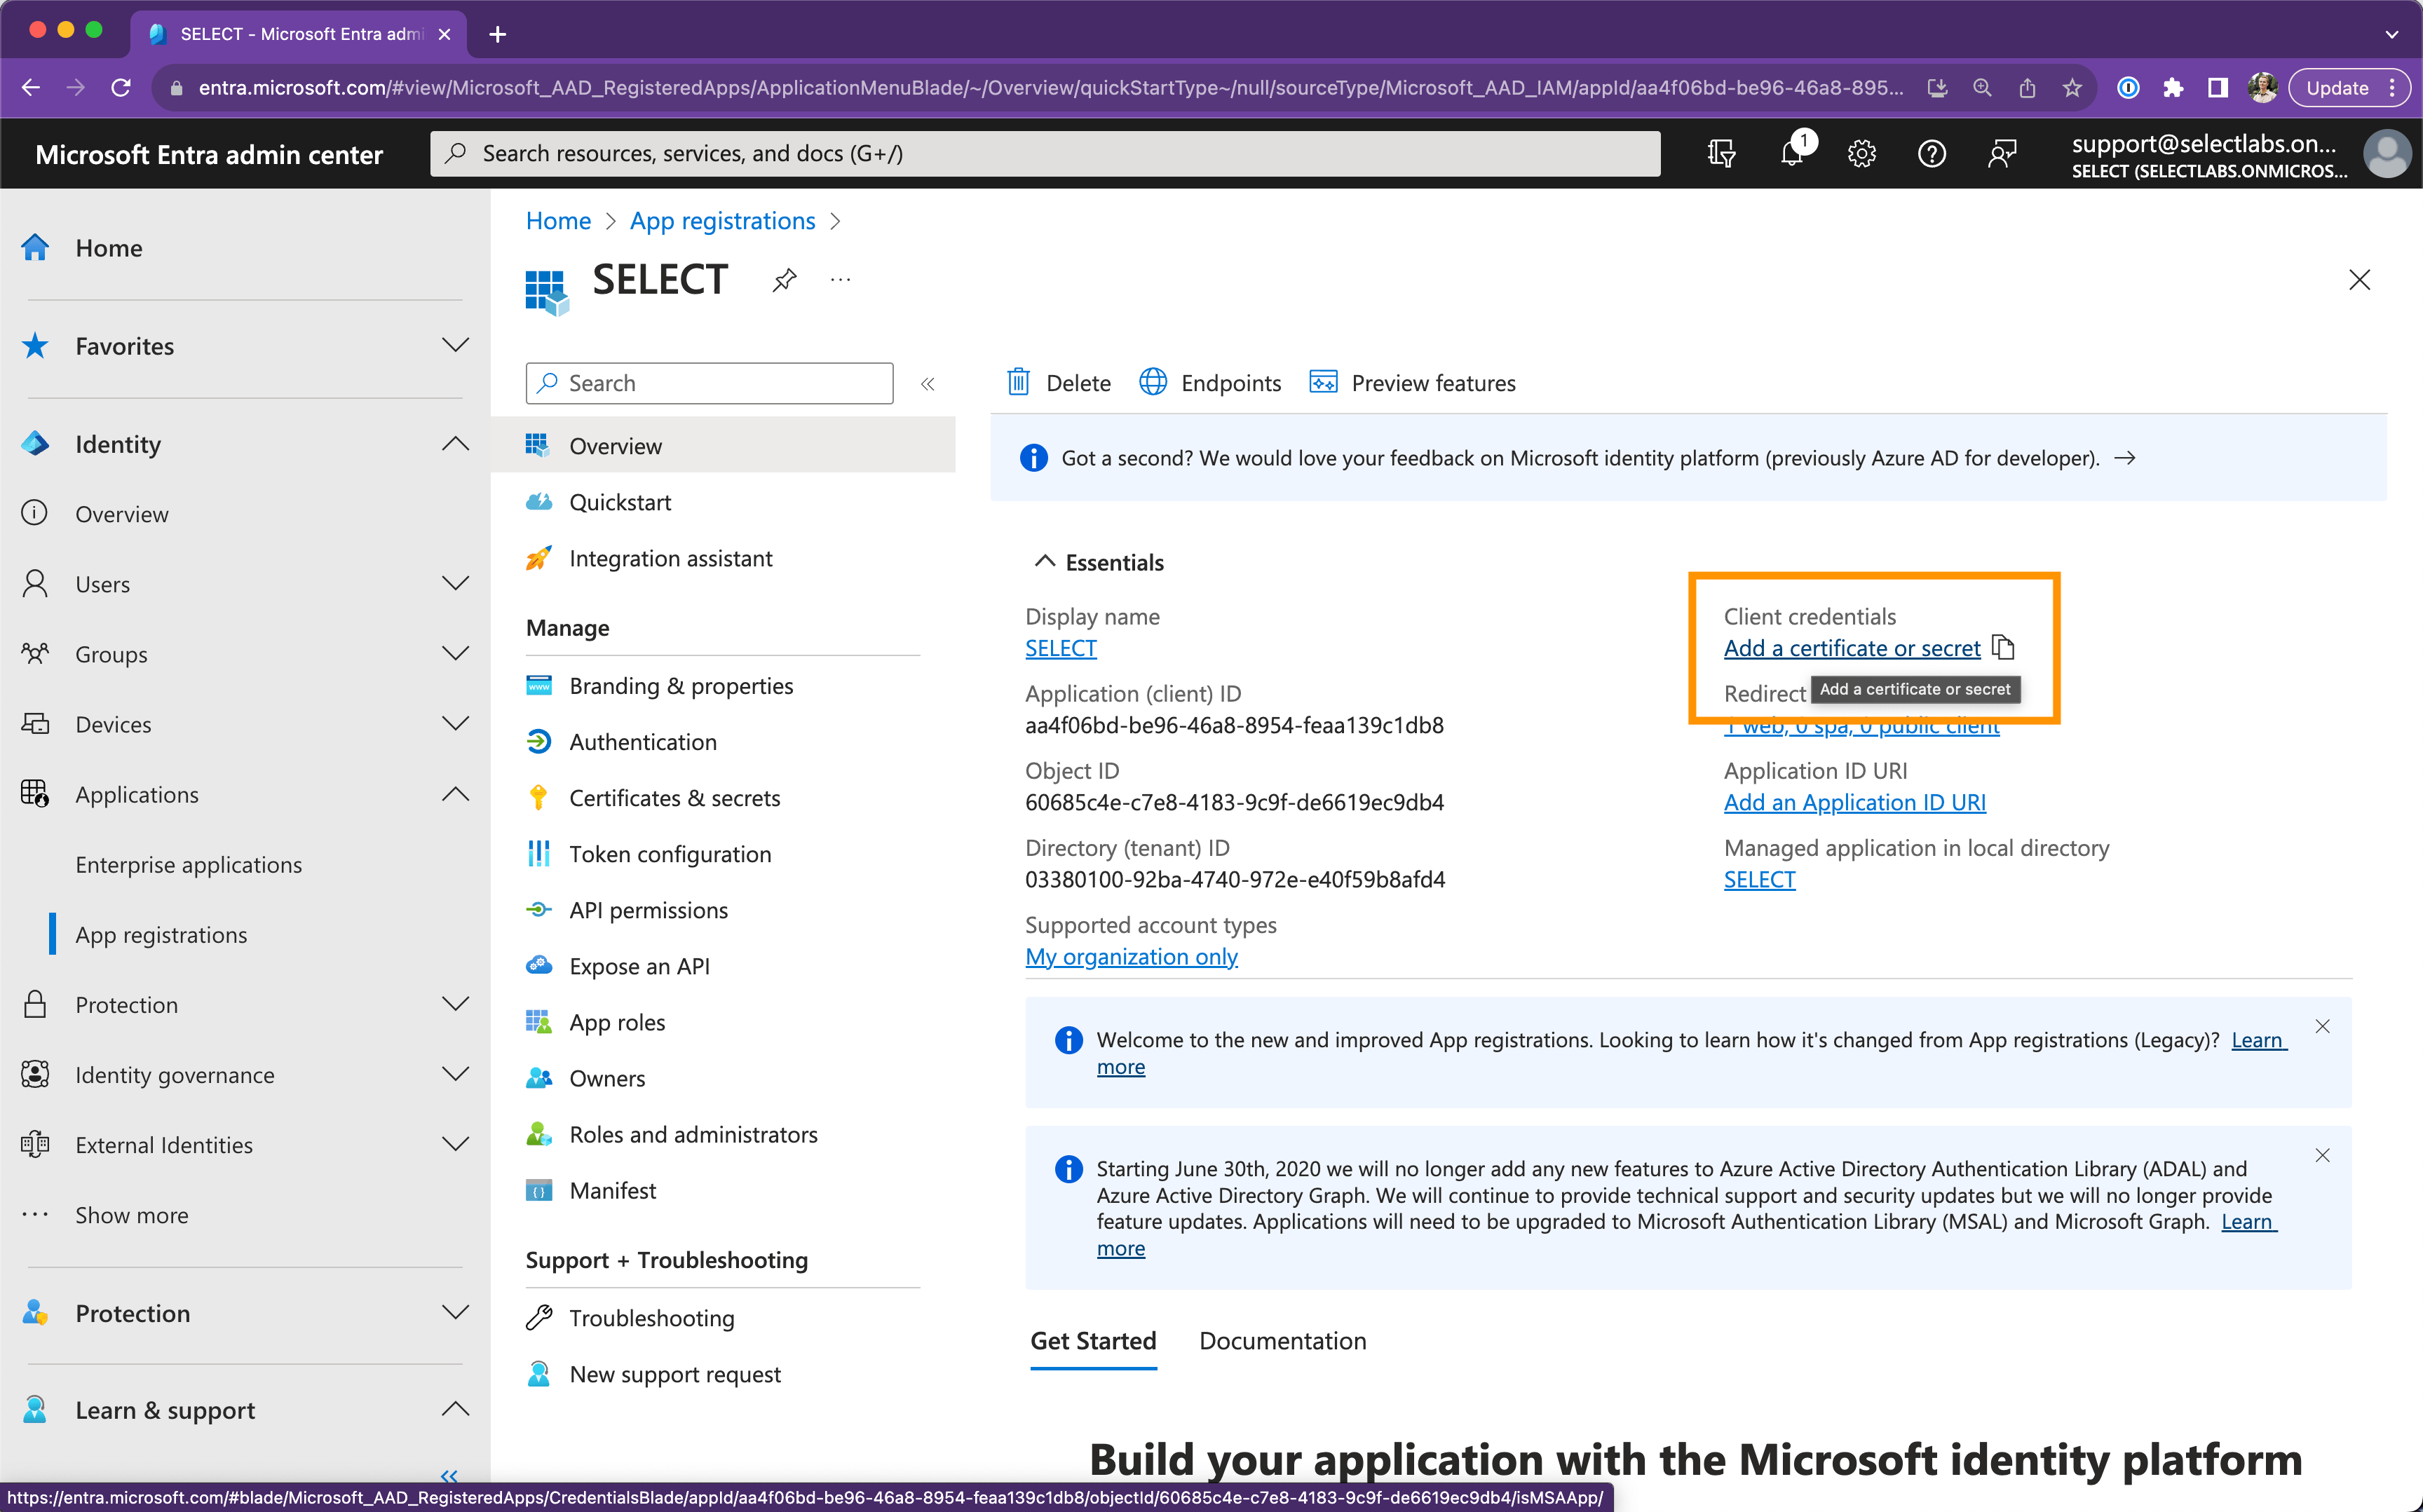
Task: Open Preview features from the toolbar
Action: click(1412, 383)
